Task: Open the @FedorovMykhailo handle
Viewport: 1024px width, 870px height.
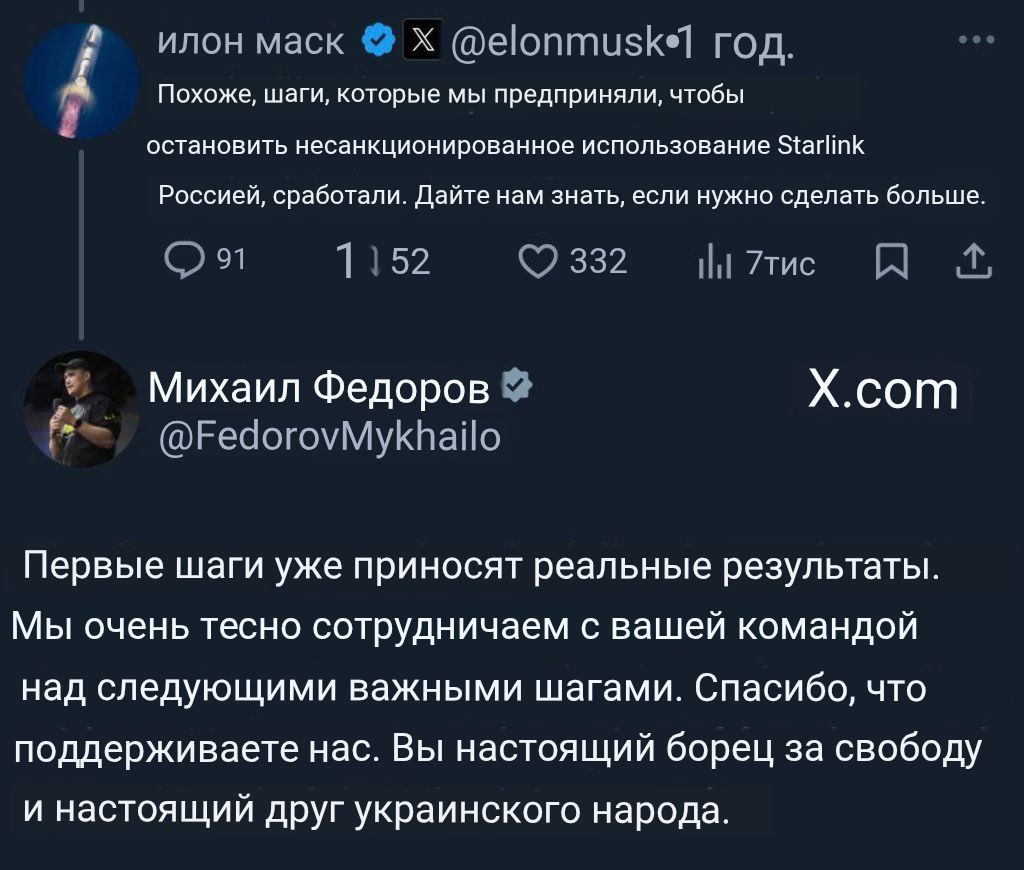Action: pyautogui.click(x=331, y=435)
